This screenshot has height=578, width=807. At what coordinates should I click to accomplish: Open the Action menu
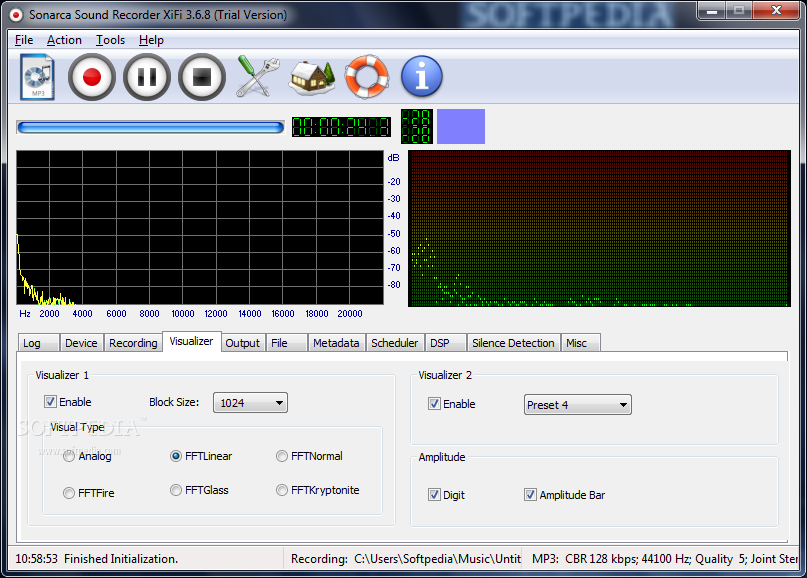[64, 40]
